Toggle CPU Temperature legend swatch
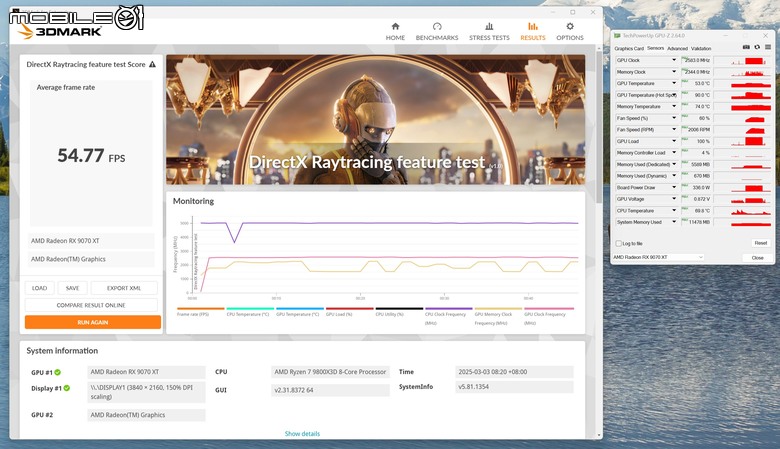Screen dimensions: 780x449 (250, 309)
